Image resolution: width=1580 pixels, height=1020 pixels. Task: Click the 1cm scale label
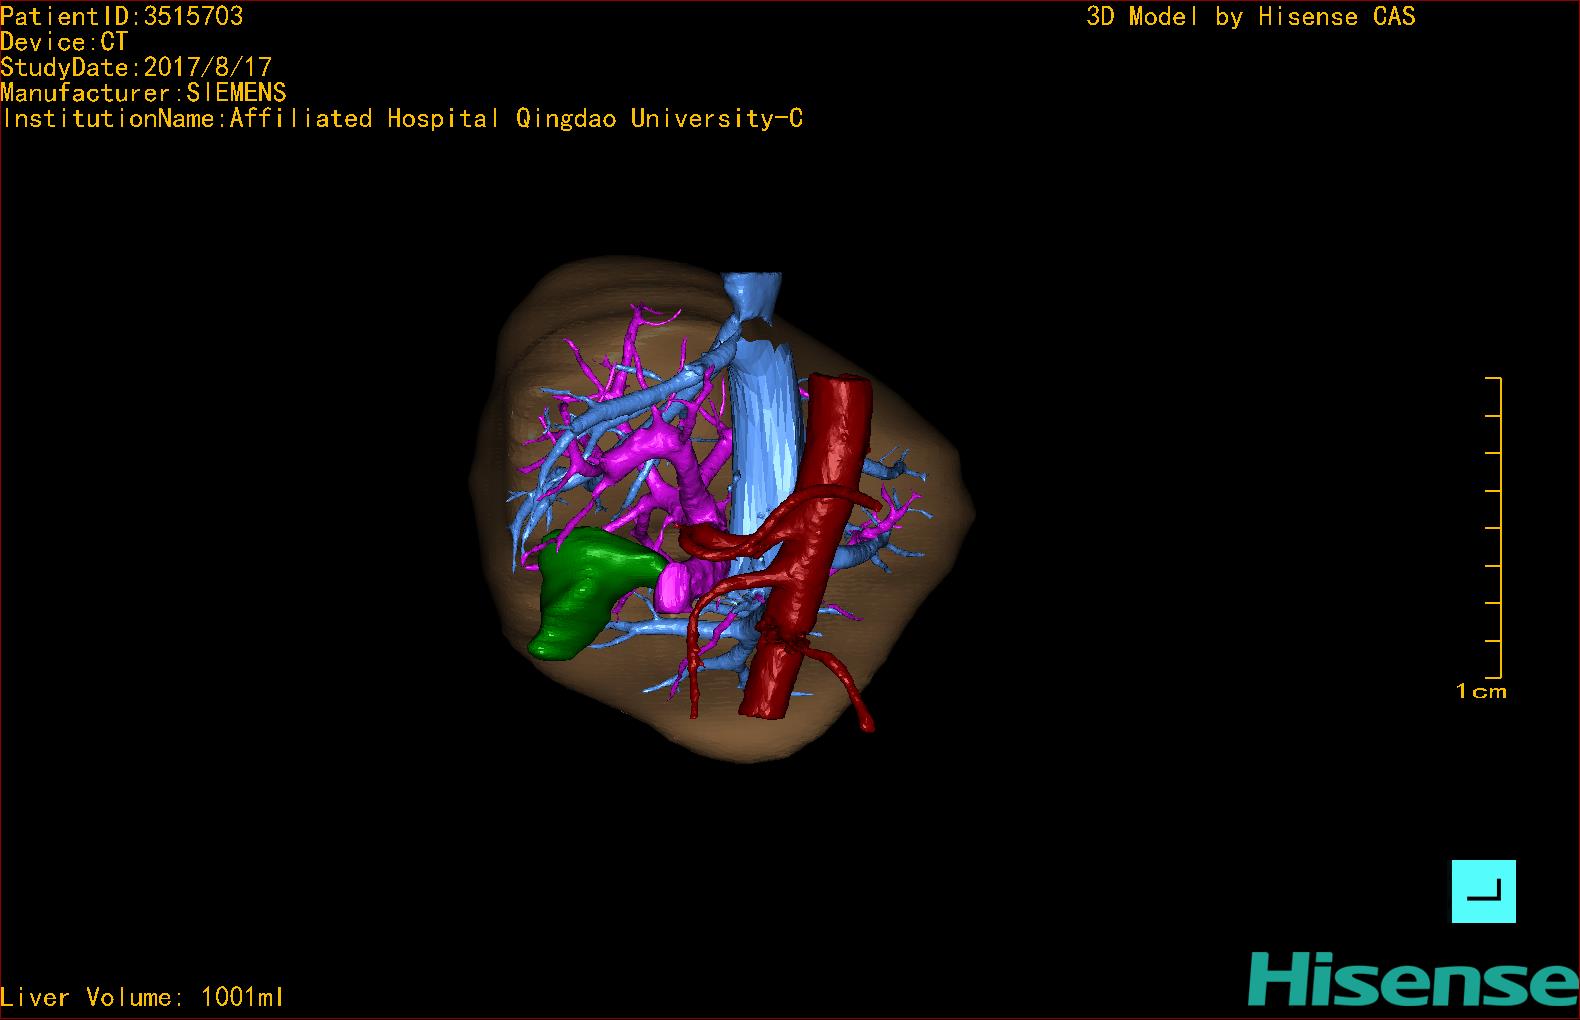(1481, 691)
